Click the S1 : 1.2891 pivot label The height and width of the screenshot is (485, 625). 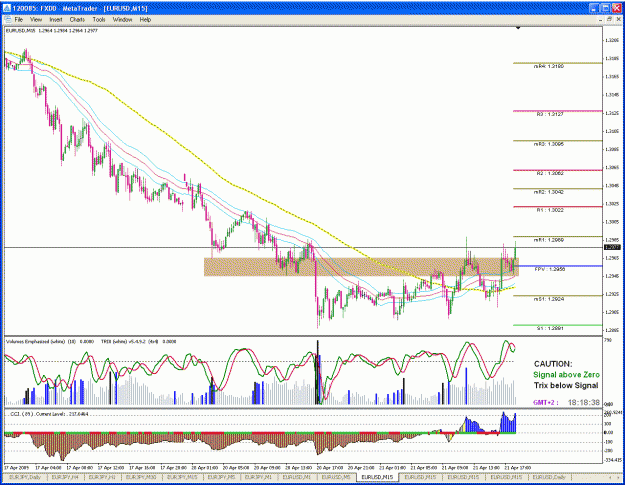[x=550, y=329]
